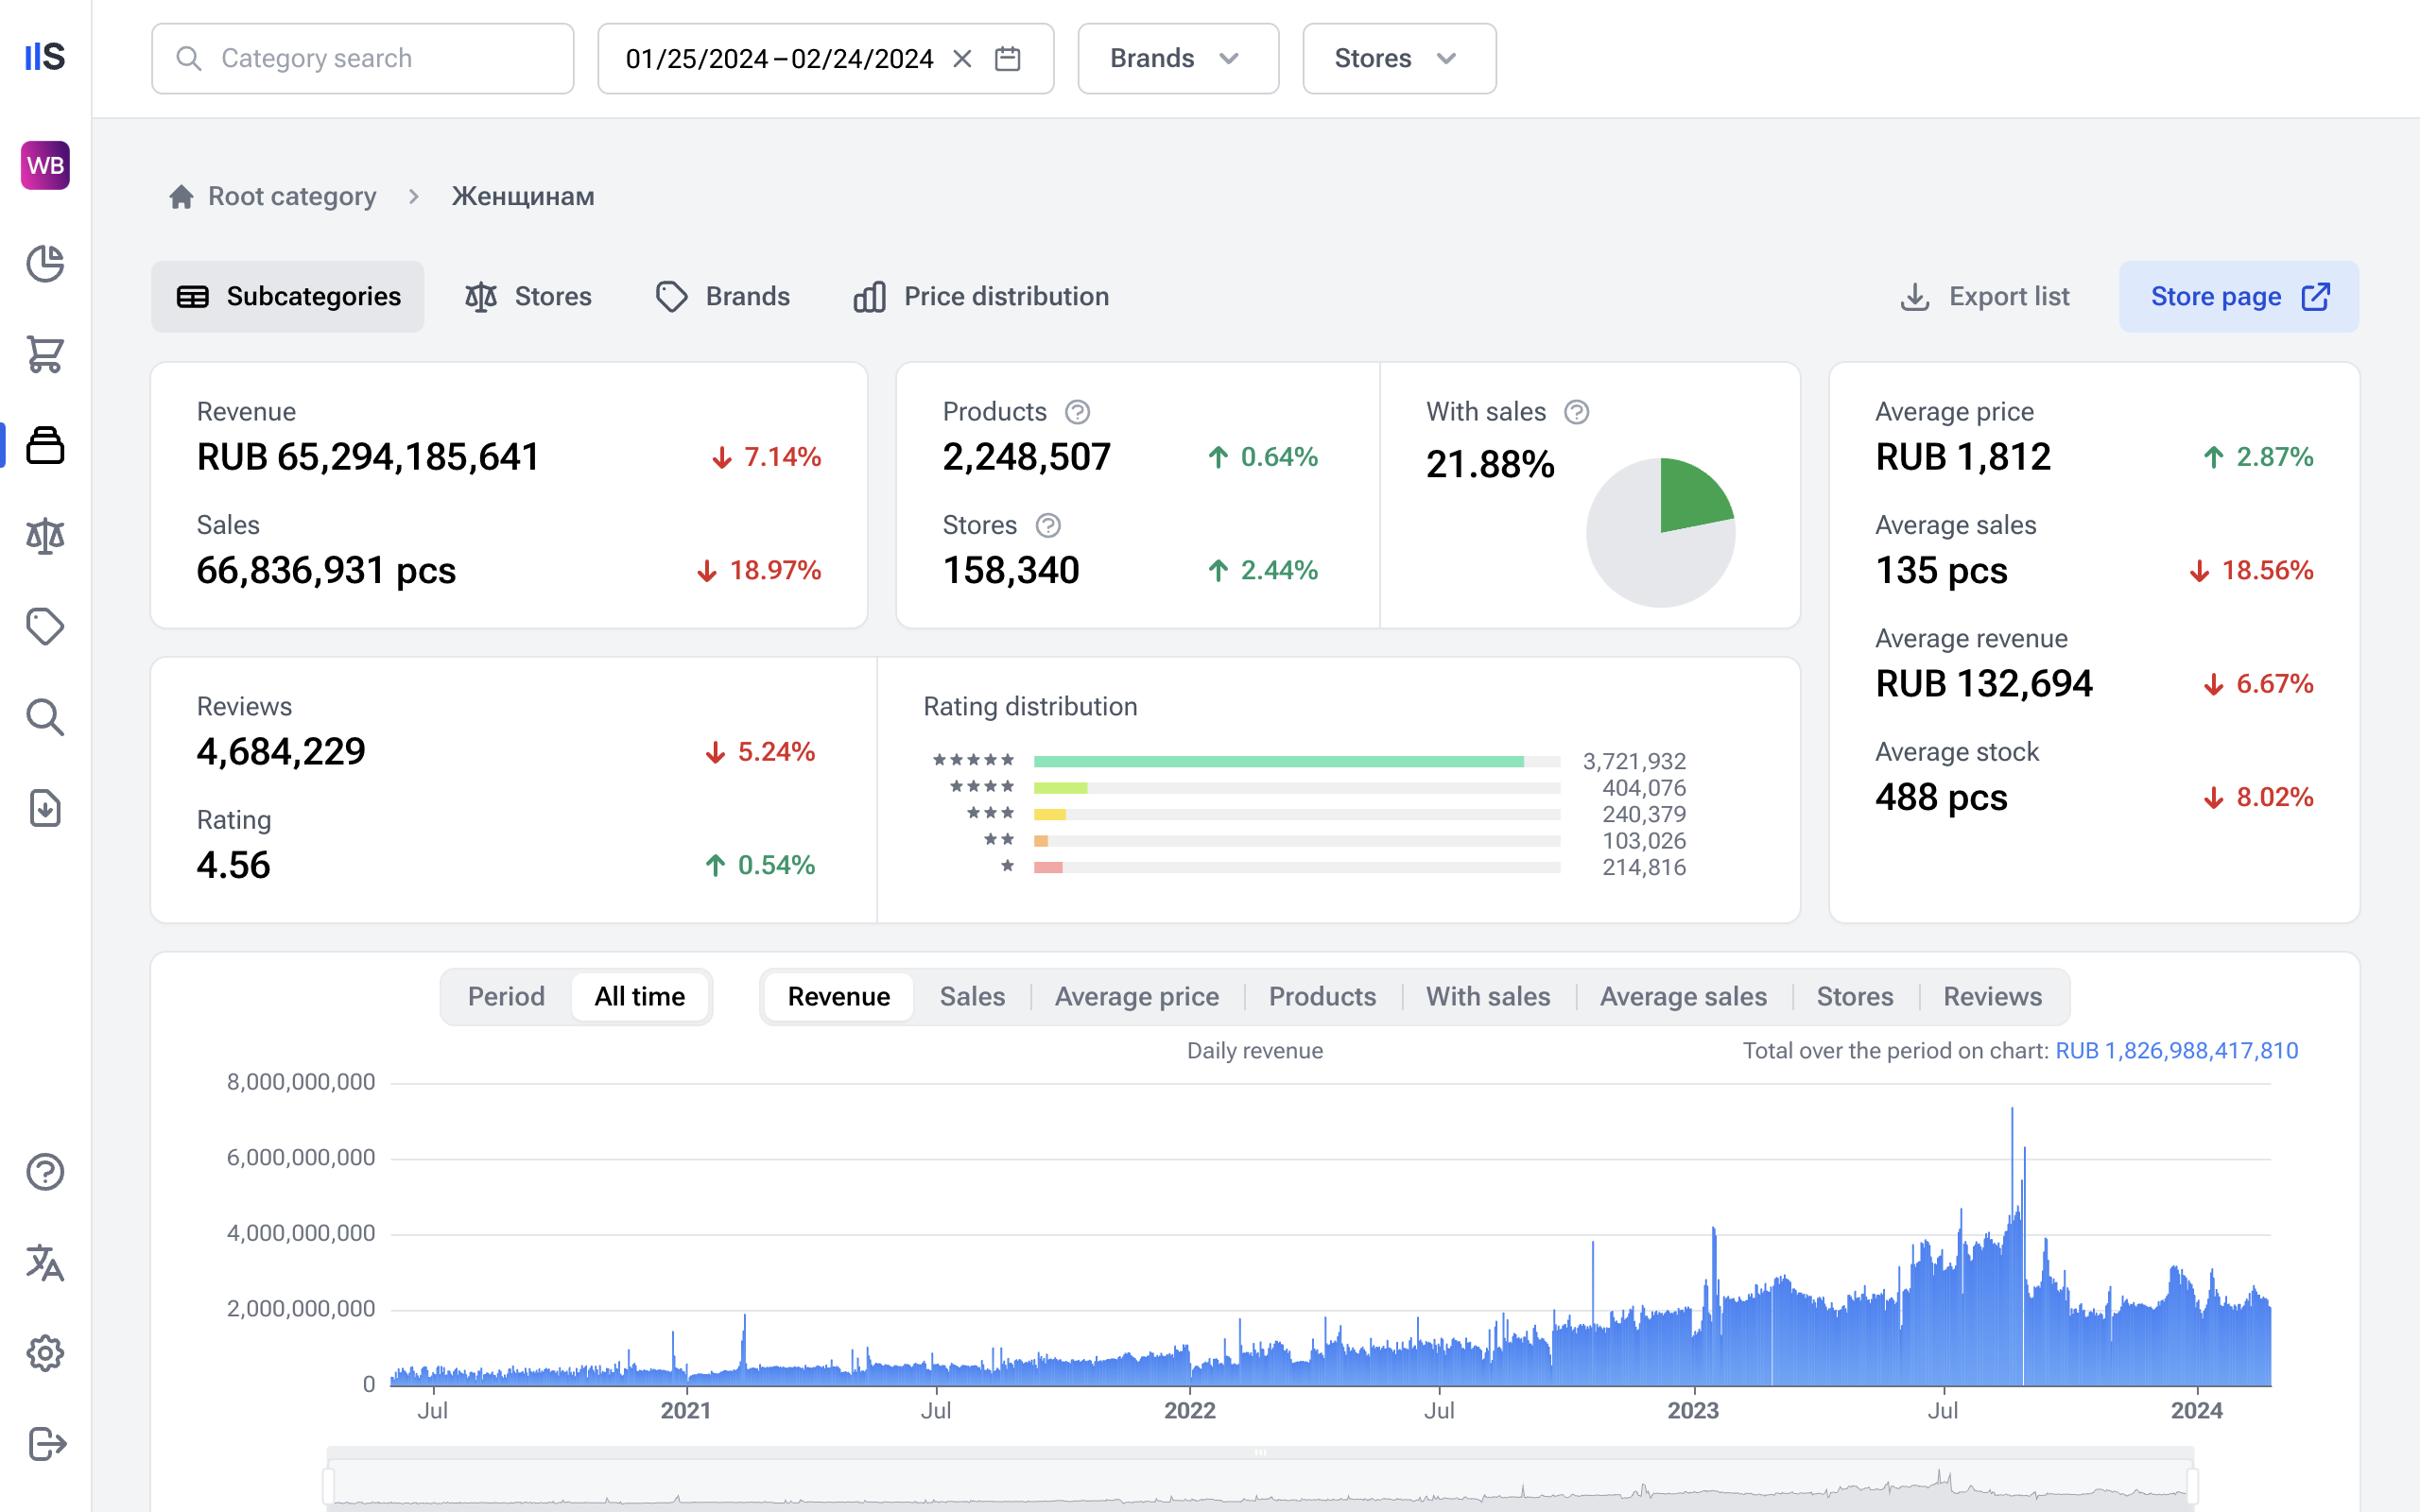Click the left handle of chart range slider
2420x1512 pixels.
point(329,1484)
